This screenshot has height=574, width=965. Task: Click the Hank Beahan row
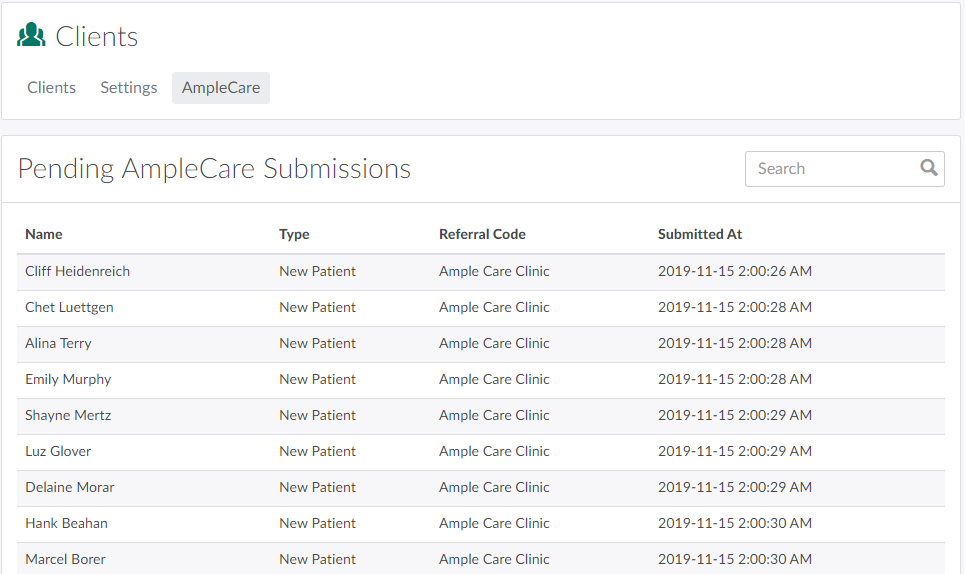[x=66, y=523]
